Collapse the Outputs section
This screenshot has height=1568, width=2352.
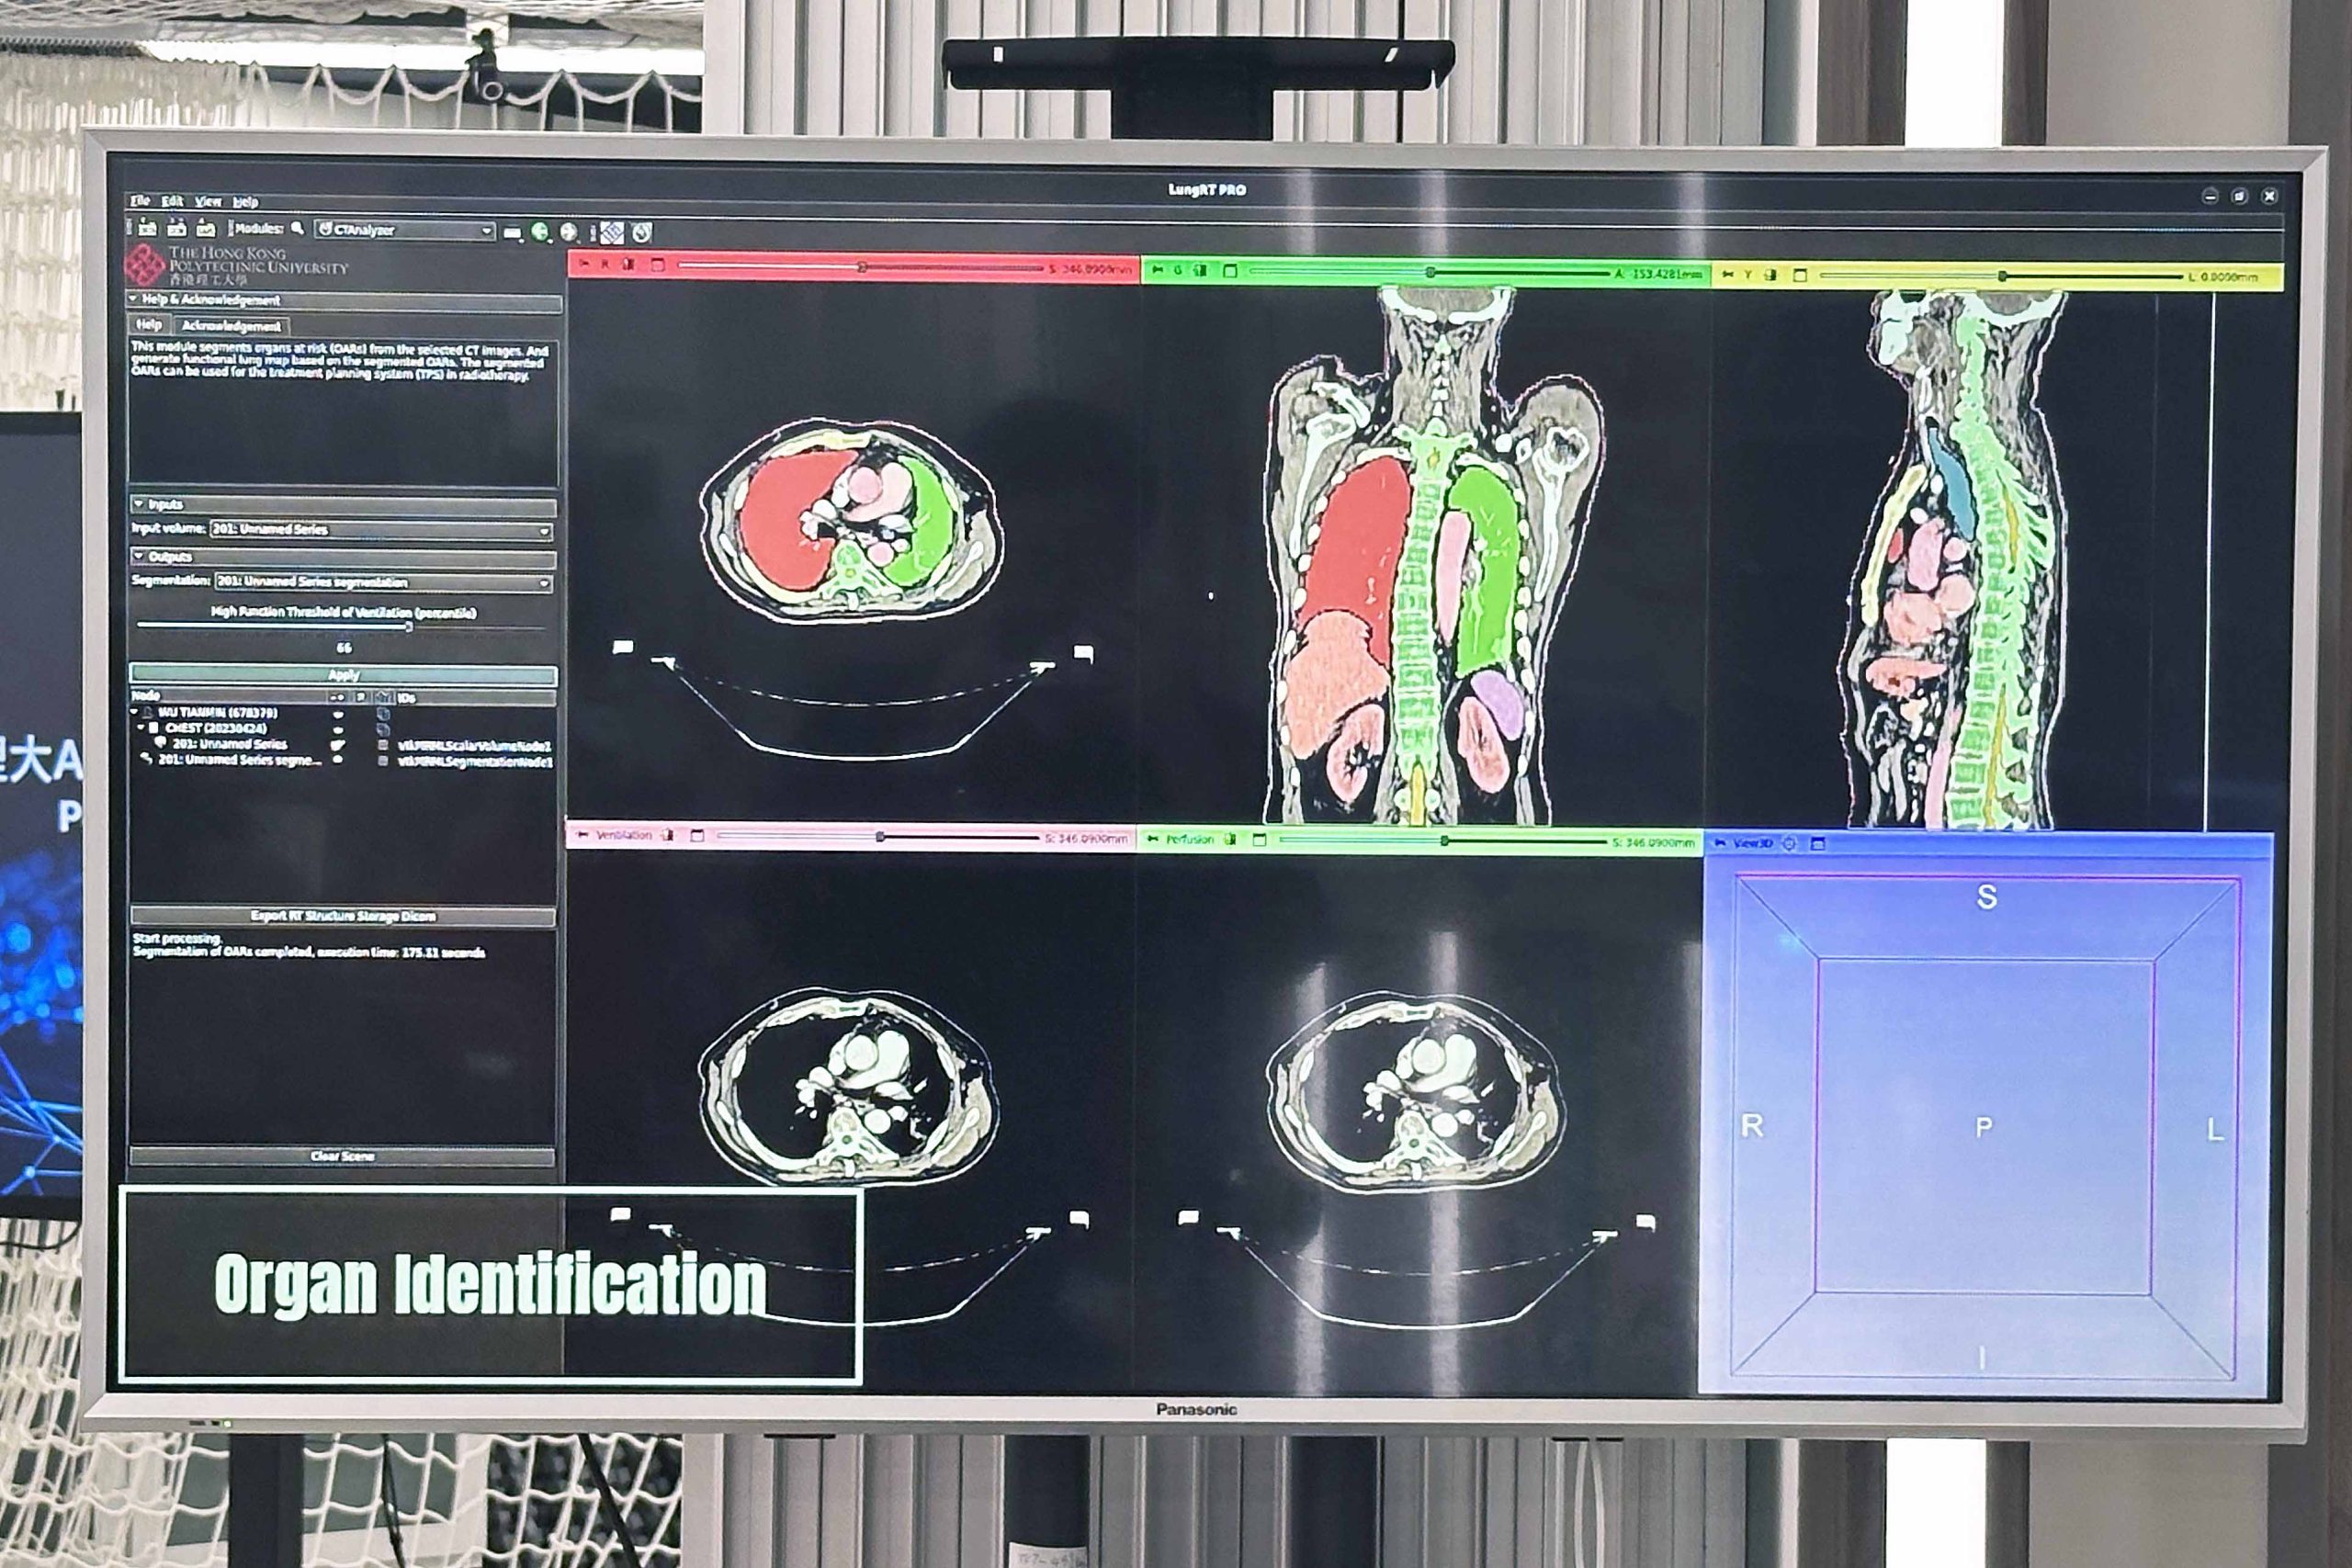pyautogui.click(x=139, y=557)
